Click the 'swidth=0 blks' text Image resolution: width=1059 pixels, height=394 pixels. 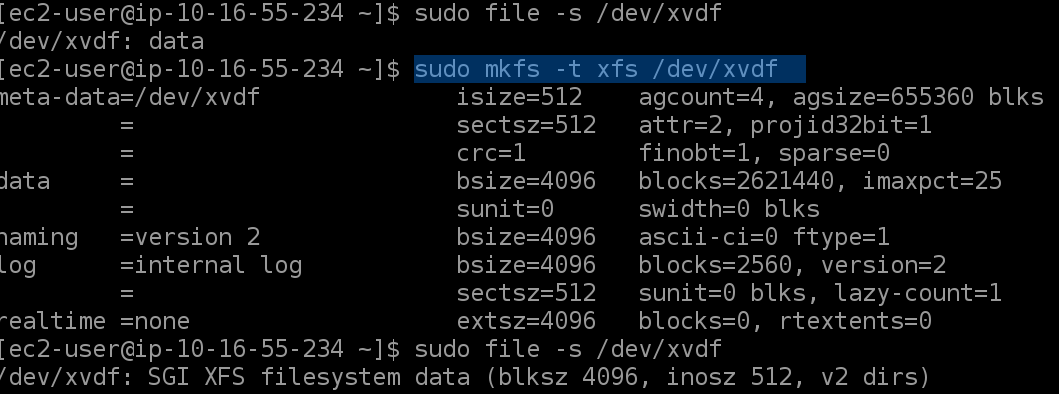click(729, 209)
